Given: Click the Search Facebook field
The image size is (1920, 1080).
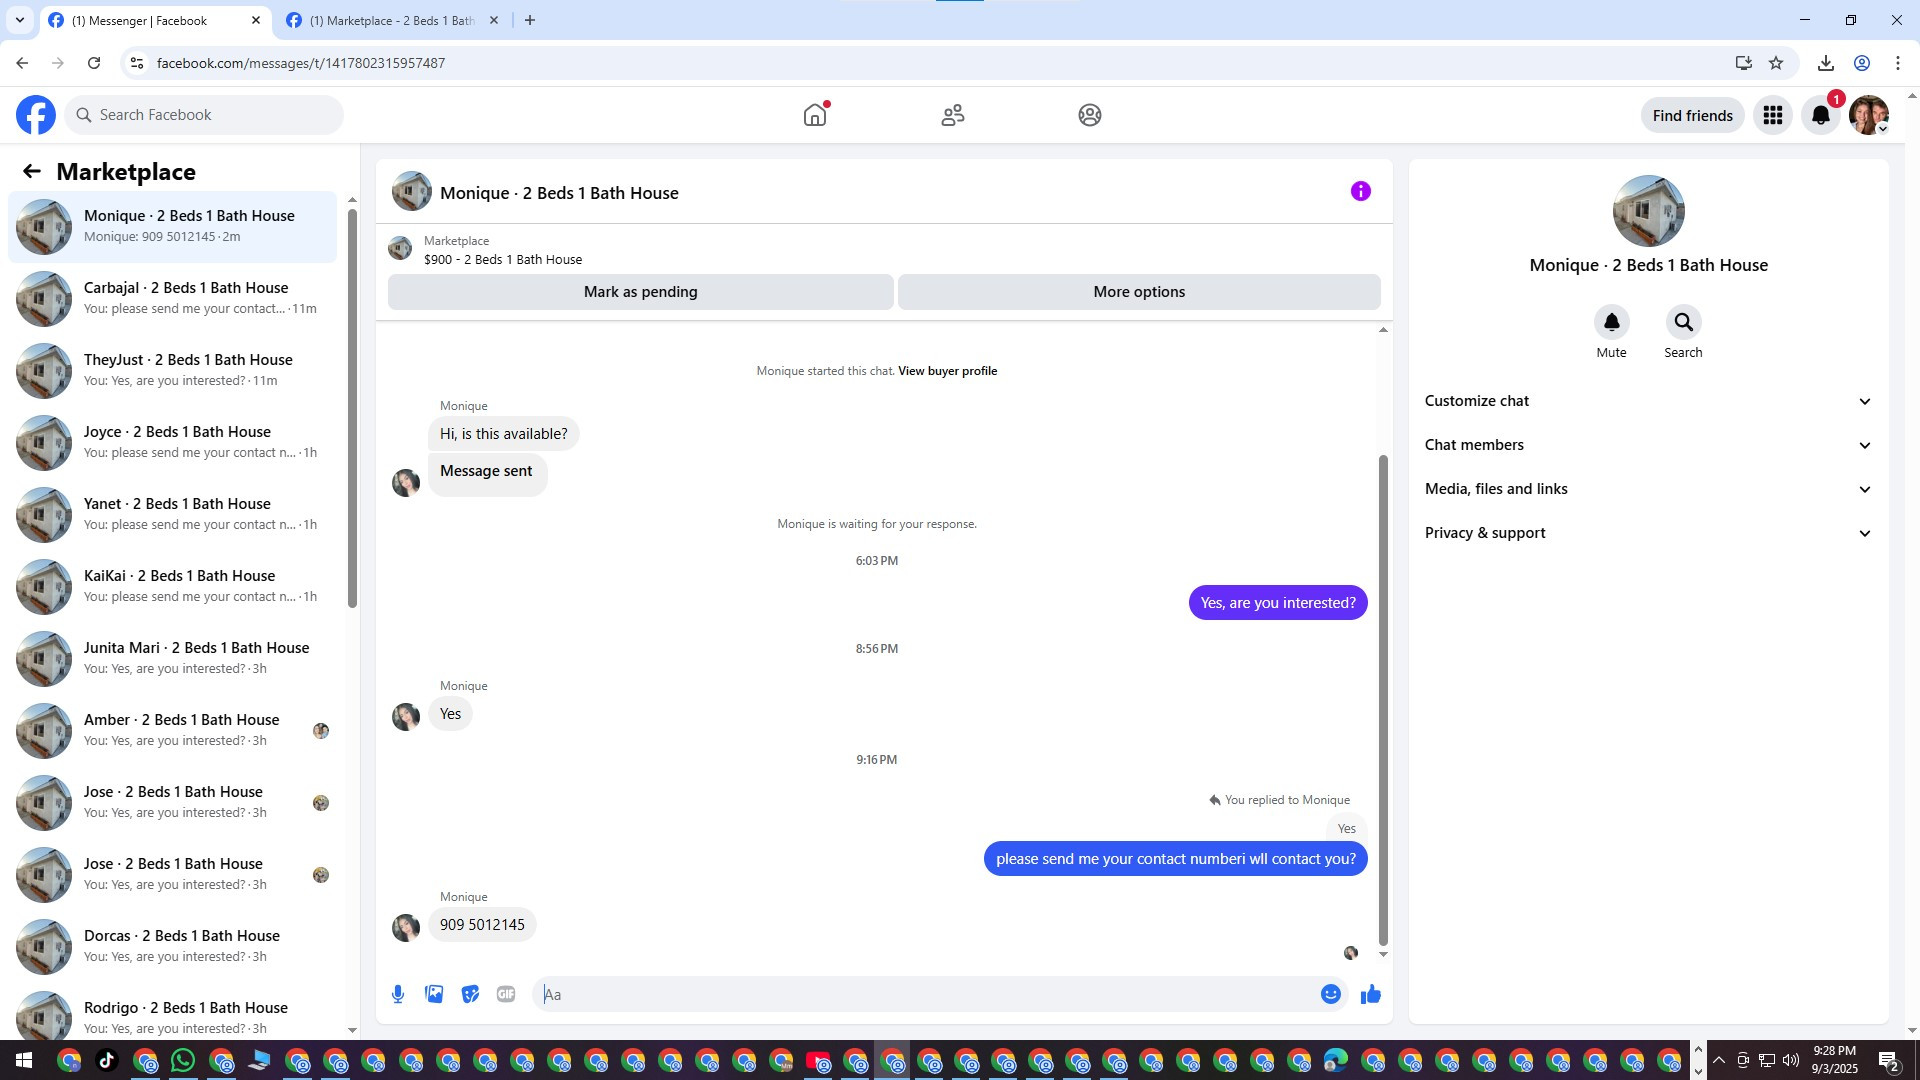Looking at the screenshot, I should (204, 115).
